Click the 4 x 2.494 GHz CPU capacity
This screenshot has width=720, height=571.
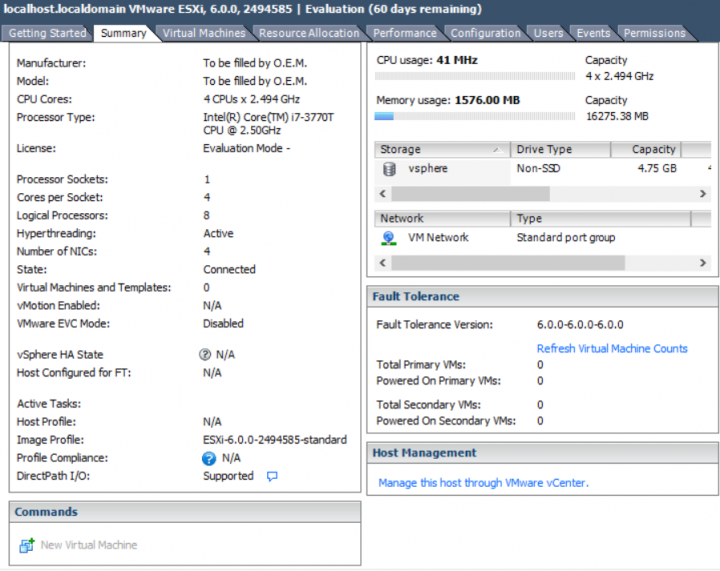[x=619, y=76]
